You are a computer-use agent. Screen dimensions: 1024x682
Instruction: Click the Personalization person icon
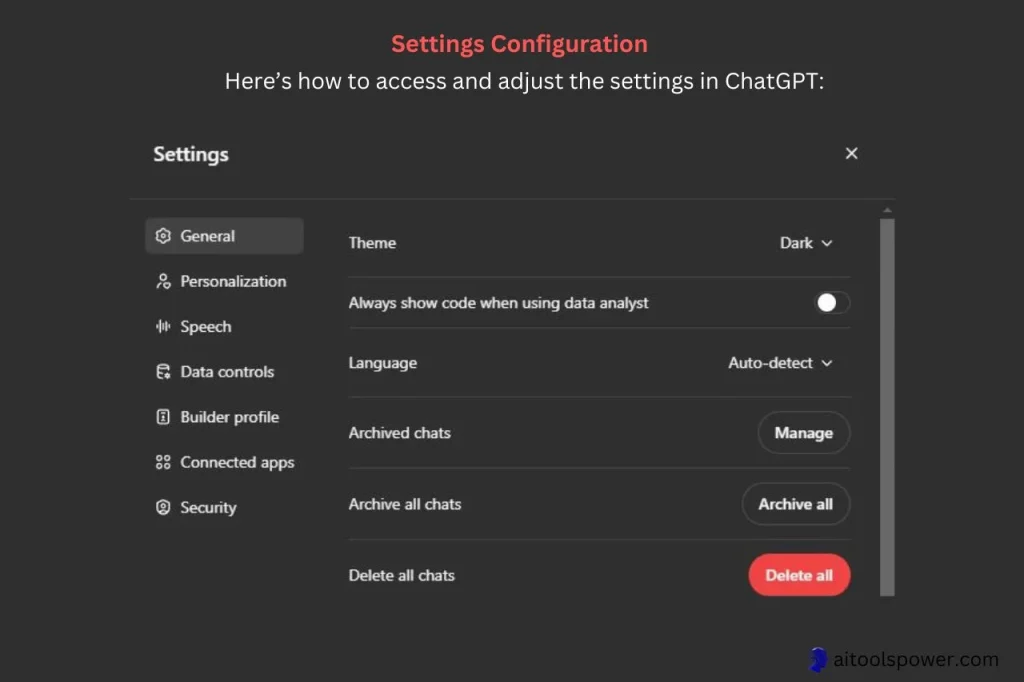(x=163, y=282)
